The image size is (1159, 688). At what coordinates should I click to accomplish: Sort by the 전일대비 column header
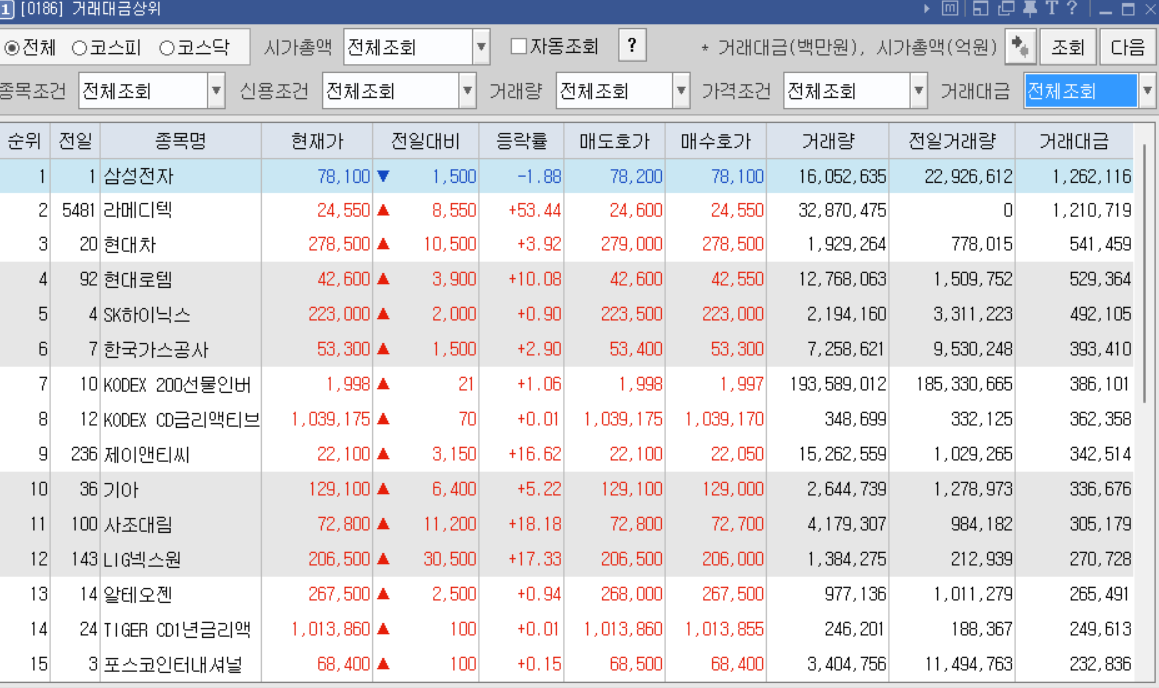(425, 141)
